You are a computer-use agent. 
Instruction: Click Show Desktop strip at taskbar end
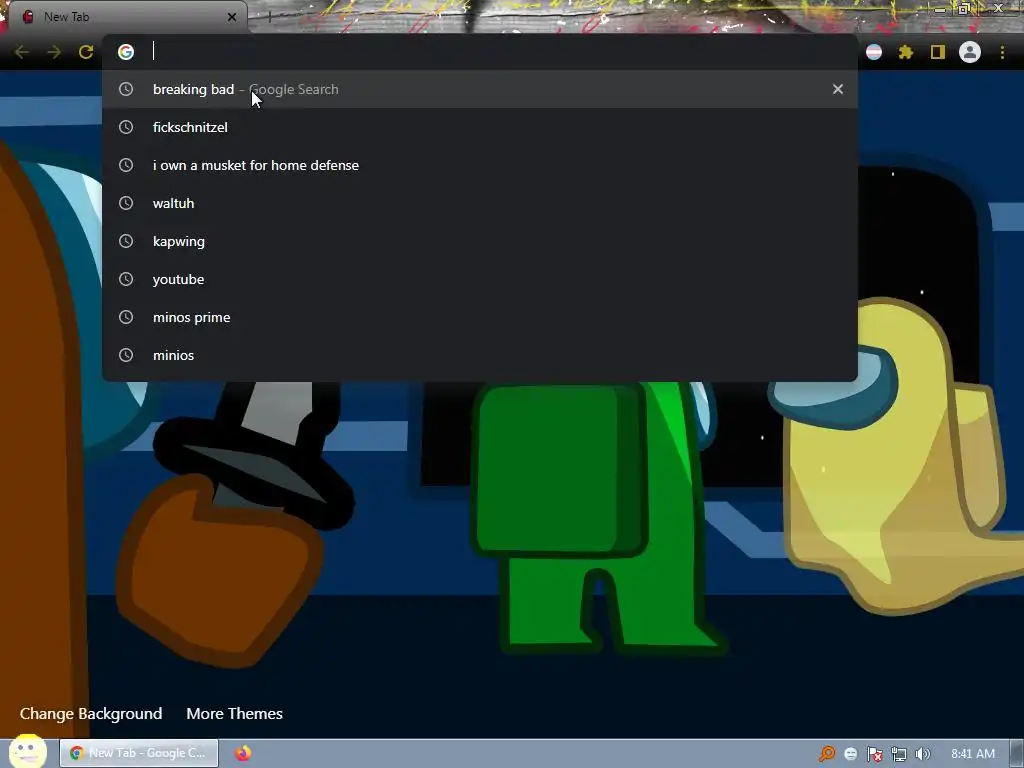1017,754
